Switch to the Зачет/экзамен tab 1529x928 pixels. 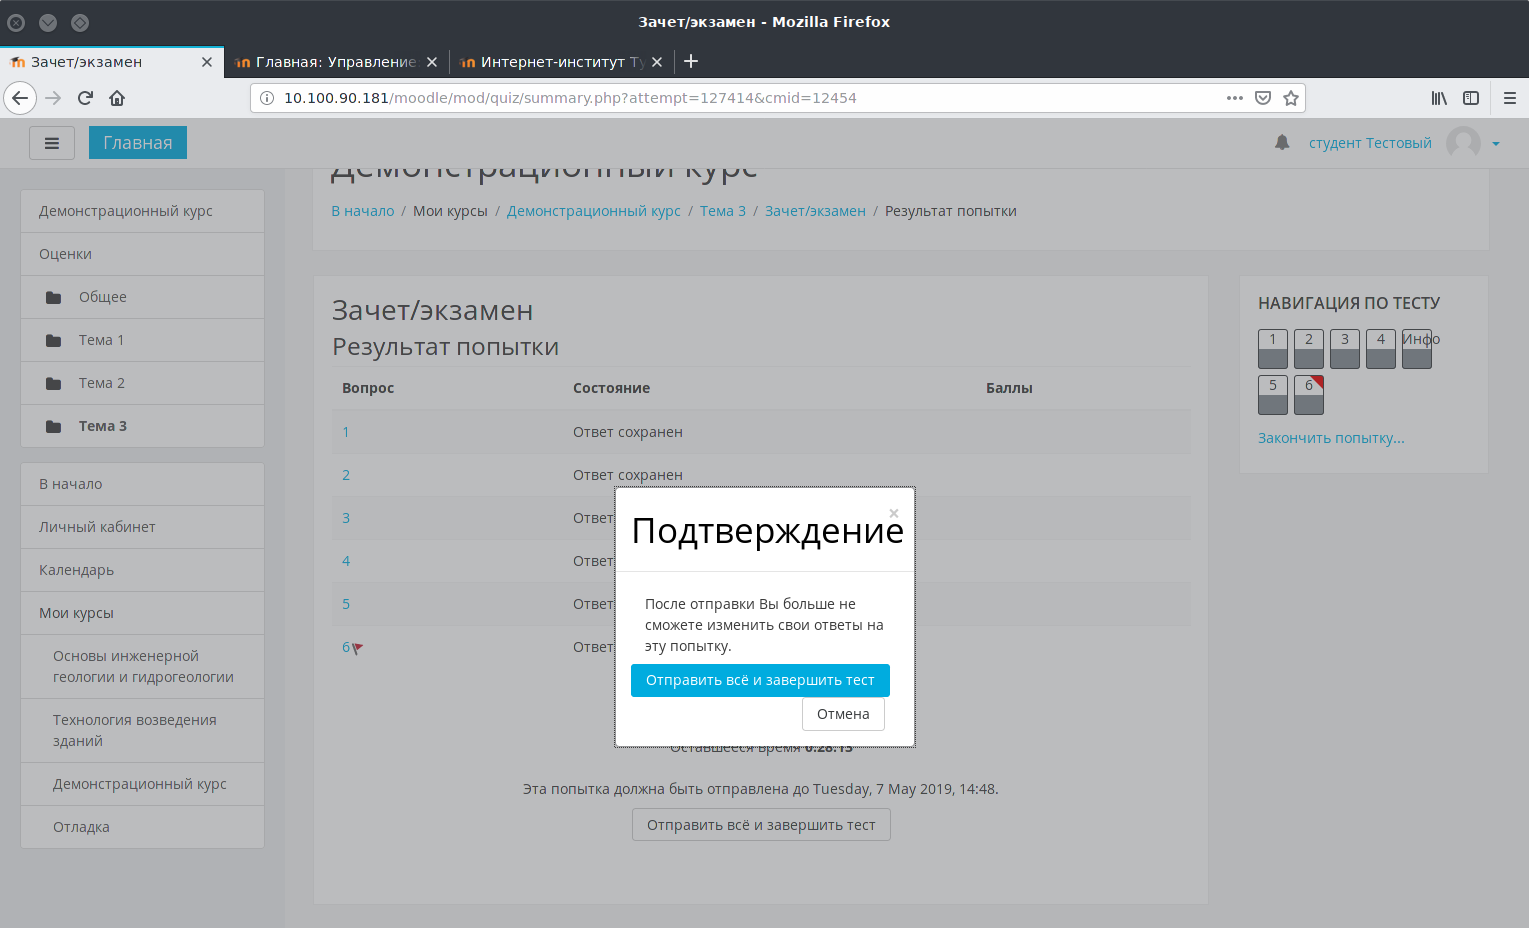[110, 62]
